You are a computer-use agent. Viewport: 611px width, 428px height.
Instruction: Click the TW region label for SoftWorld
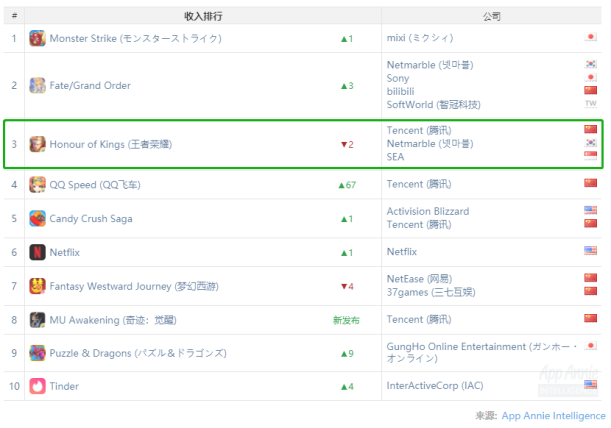[590, 104]
